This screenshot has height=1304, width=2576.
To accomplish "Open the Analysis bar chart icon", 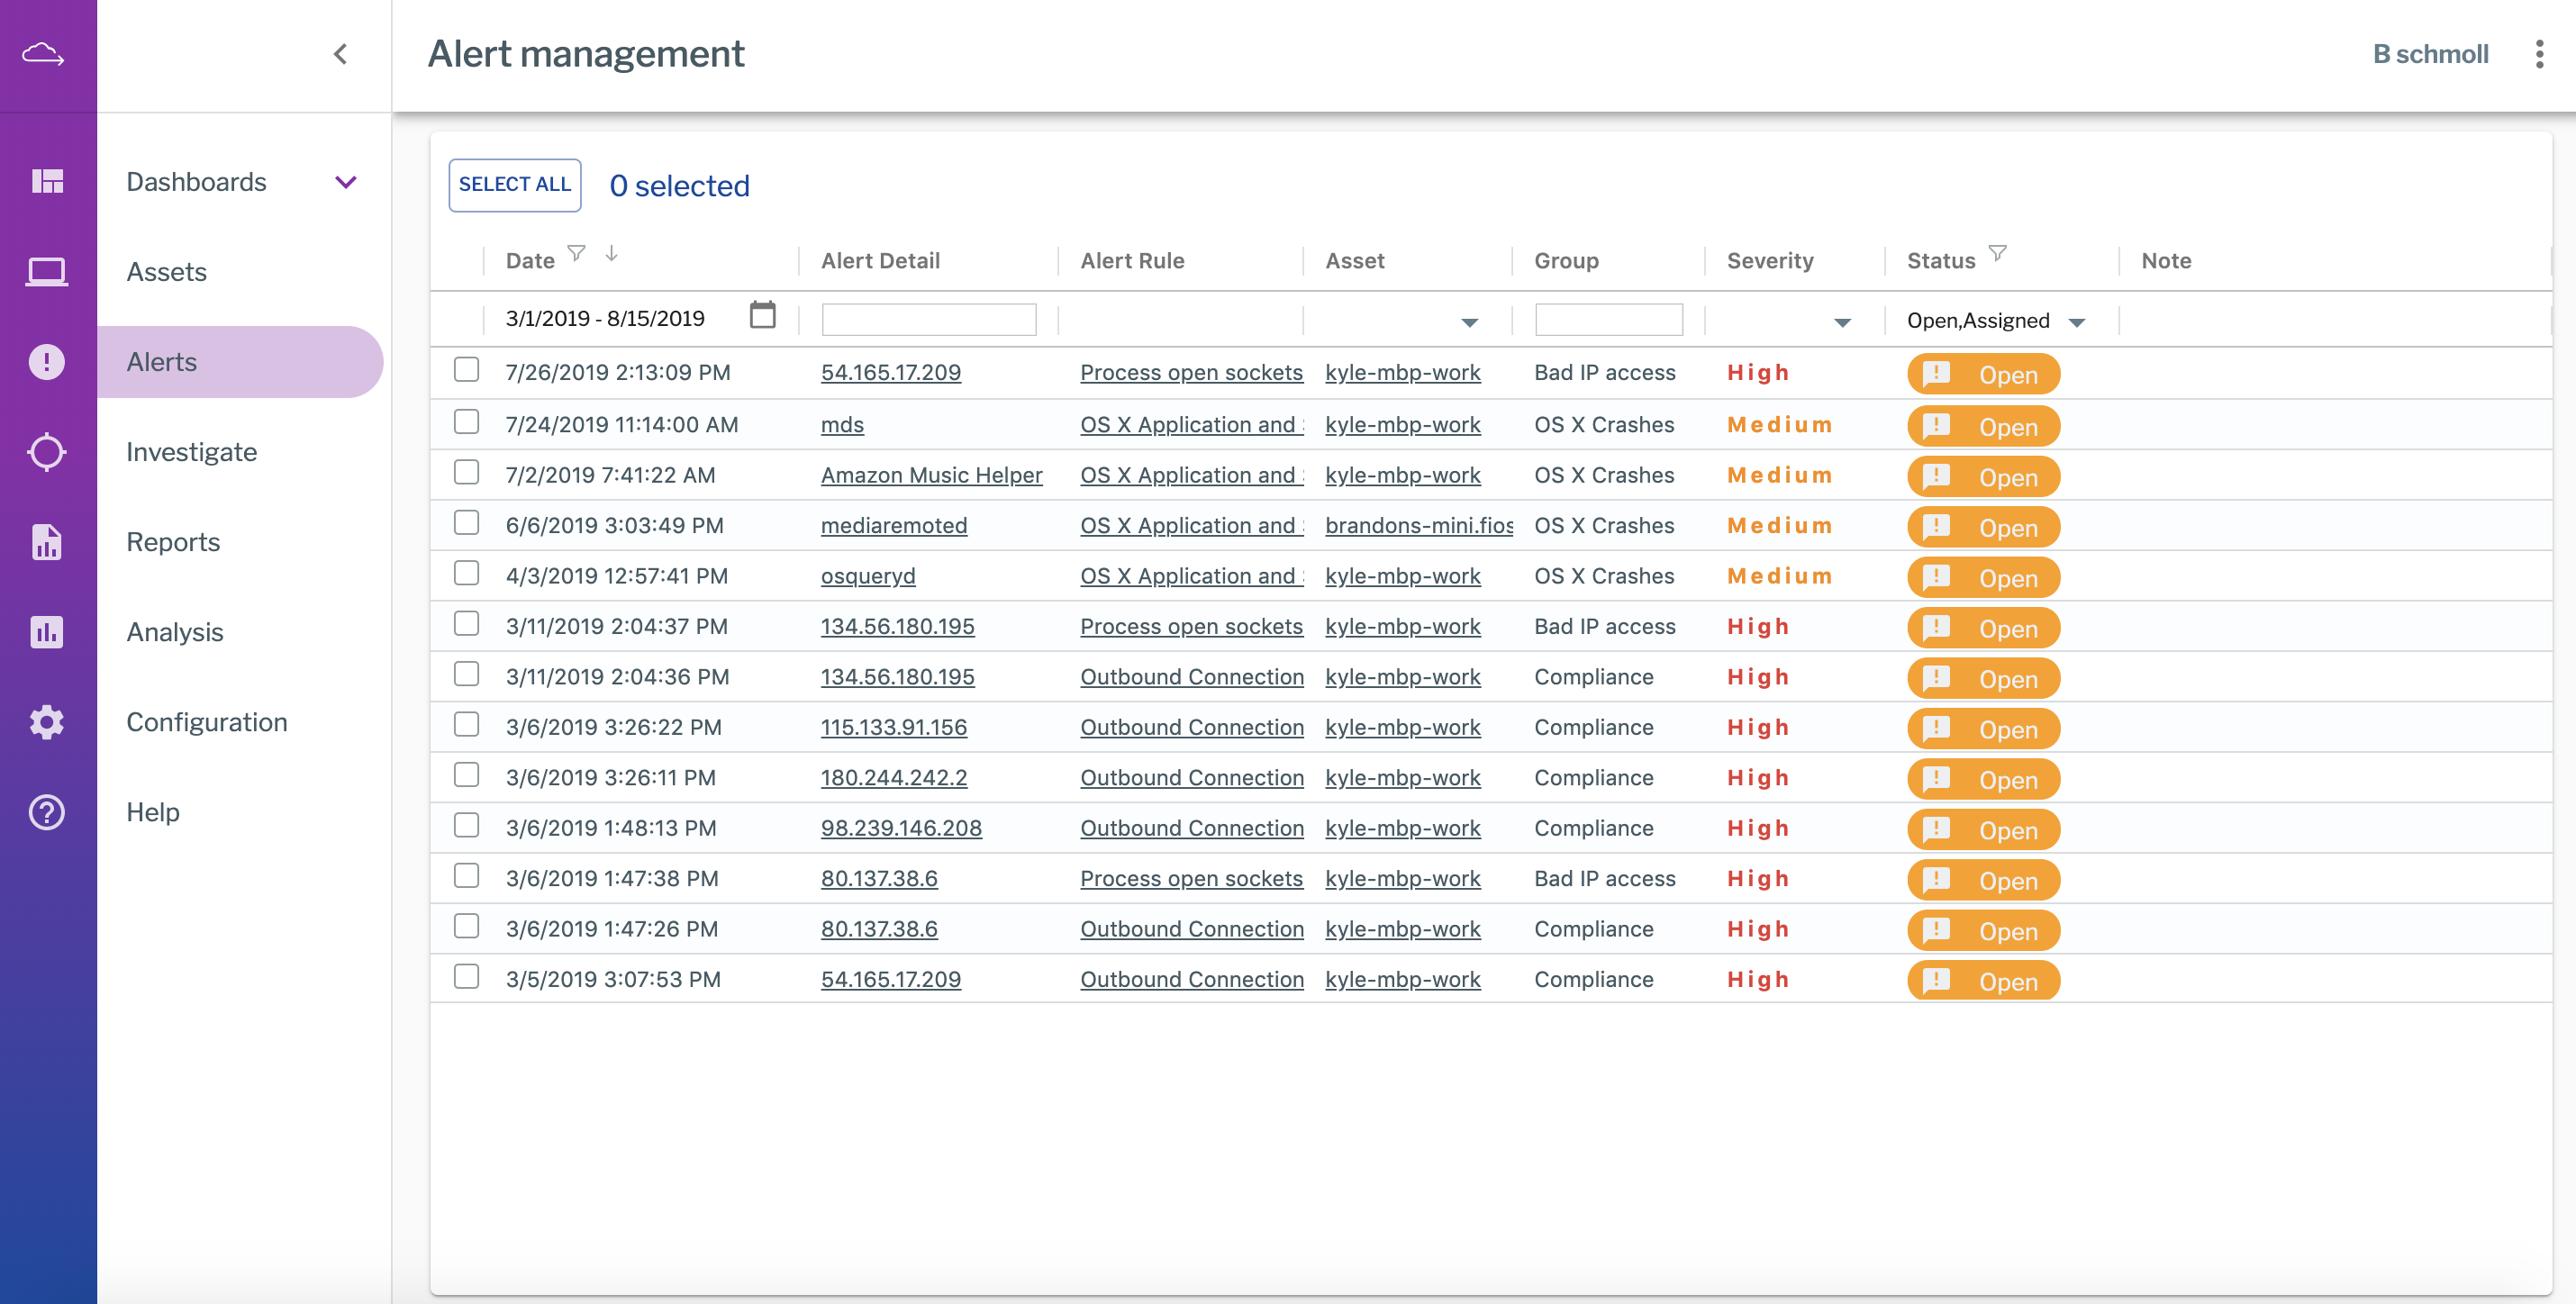I will [x=47, y=631].
